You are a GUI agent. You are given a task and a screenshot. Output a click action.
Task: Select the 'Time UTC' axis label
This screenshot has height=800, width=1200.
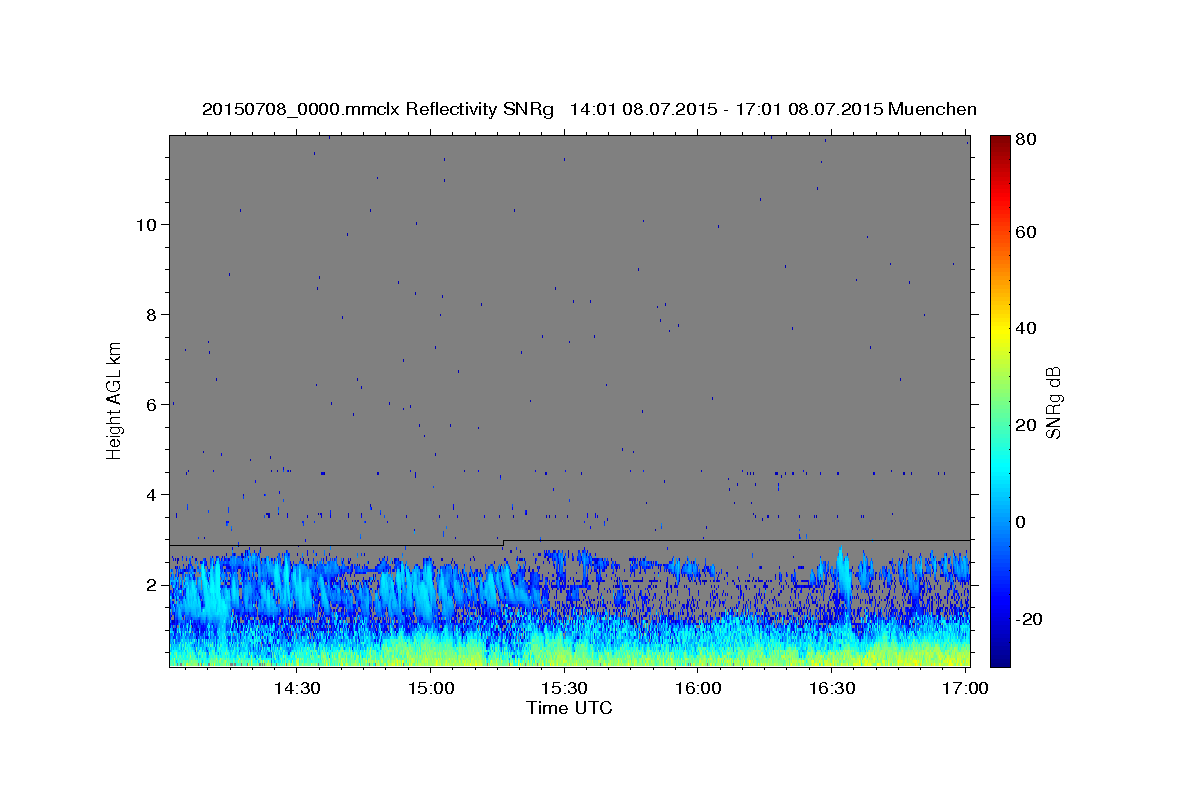[x=569, y=708]
